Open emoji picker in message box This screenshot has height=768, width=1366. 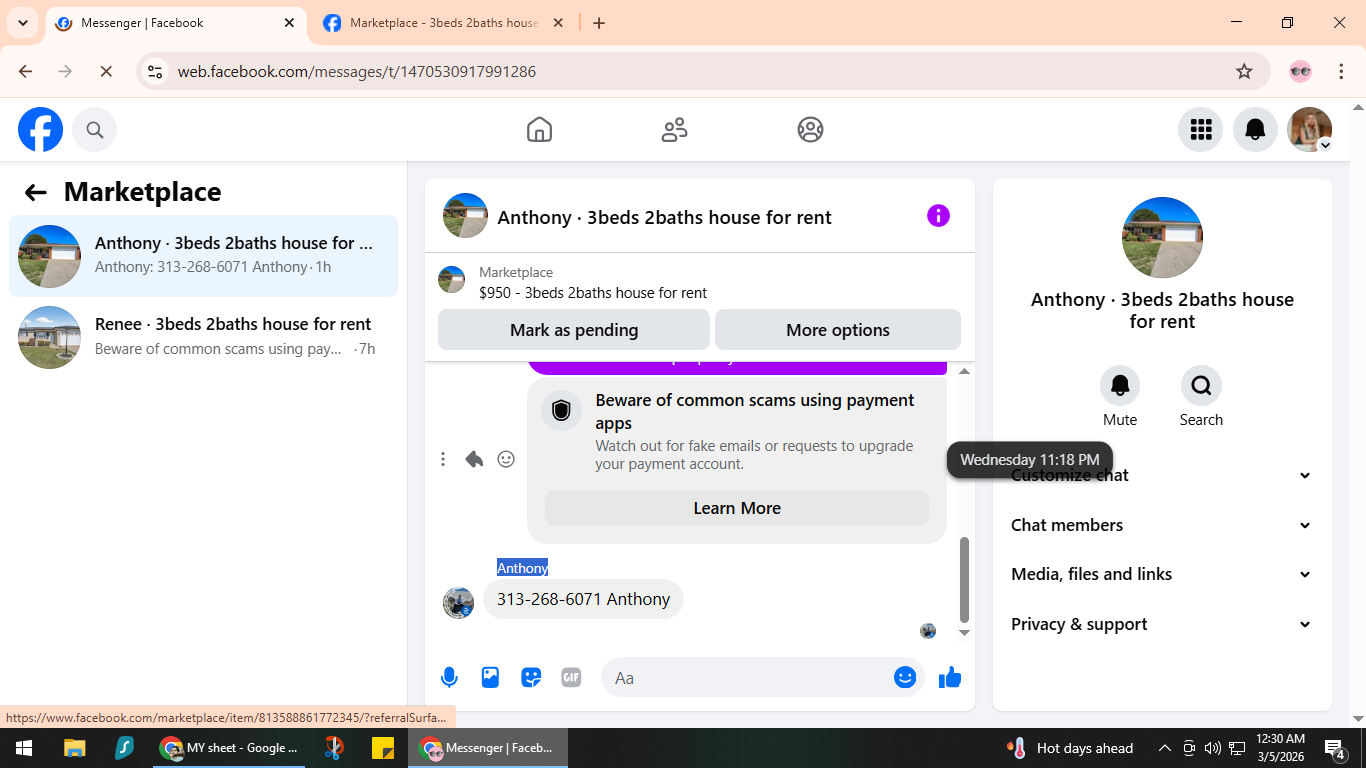pos(905,678)
